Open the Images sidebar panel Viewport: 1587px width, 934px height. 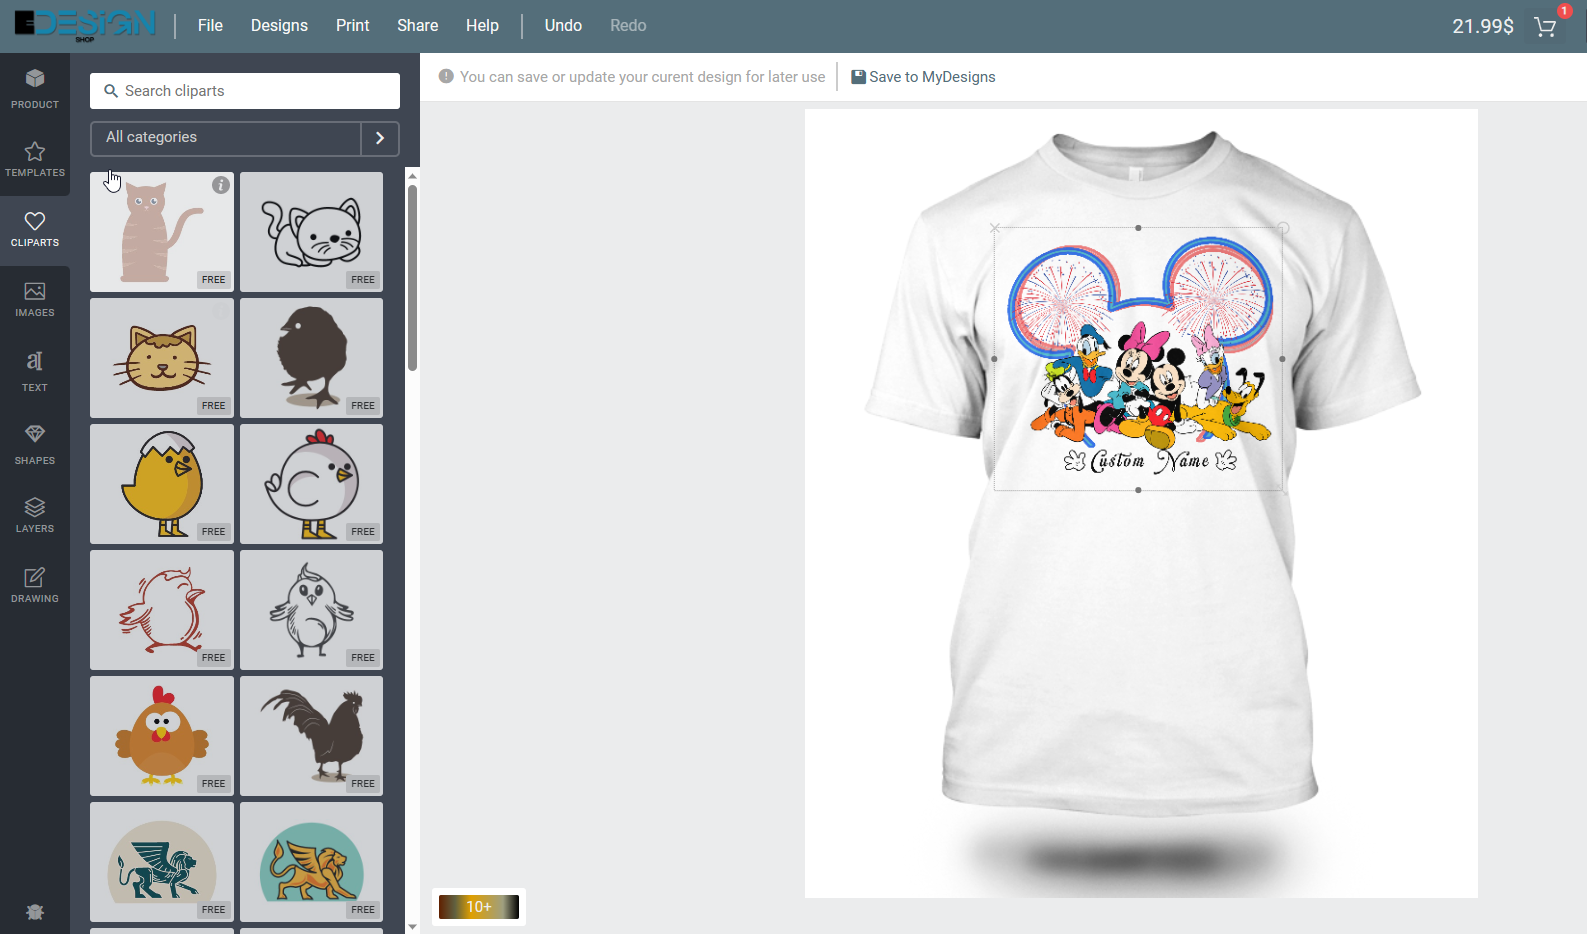[35, 299]
